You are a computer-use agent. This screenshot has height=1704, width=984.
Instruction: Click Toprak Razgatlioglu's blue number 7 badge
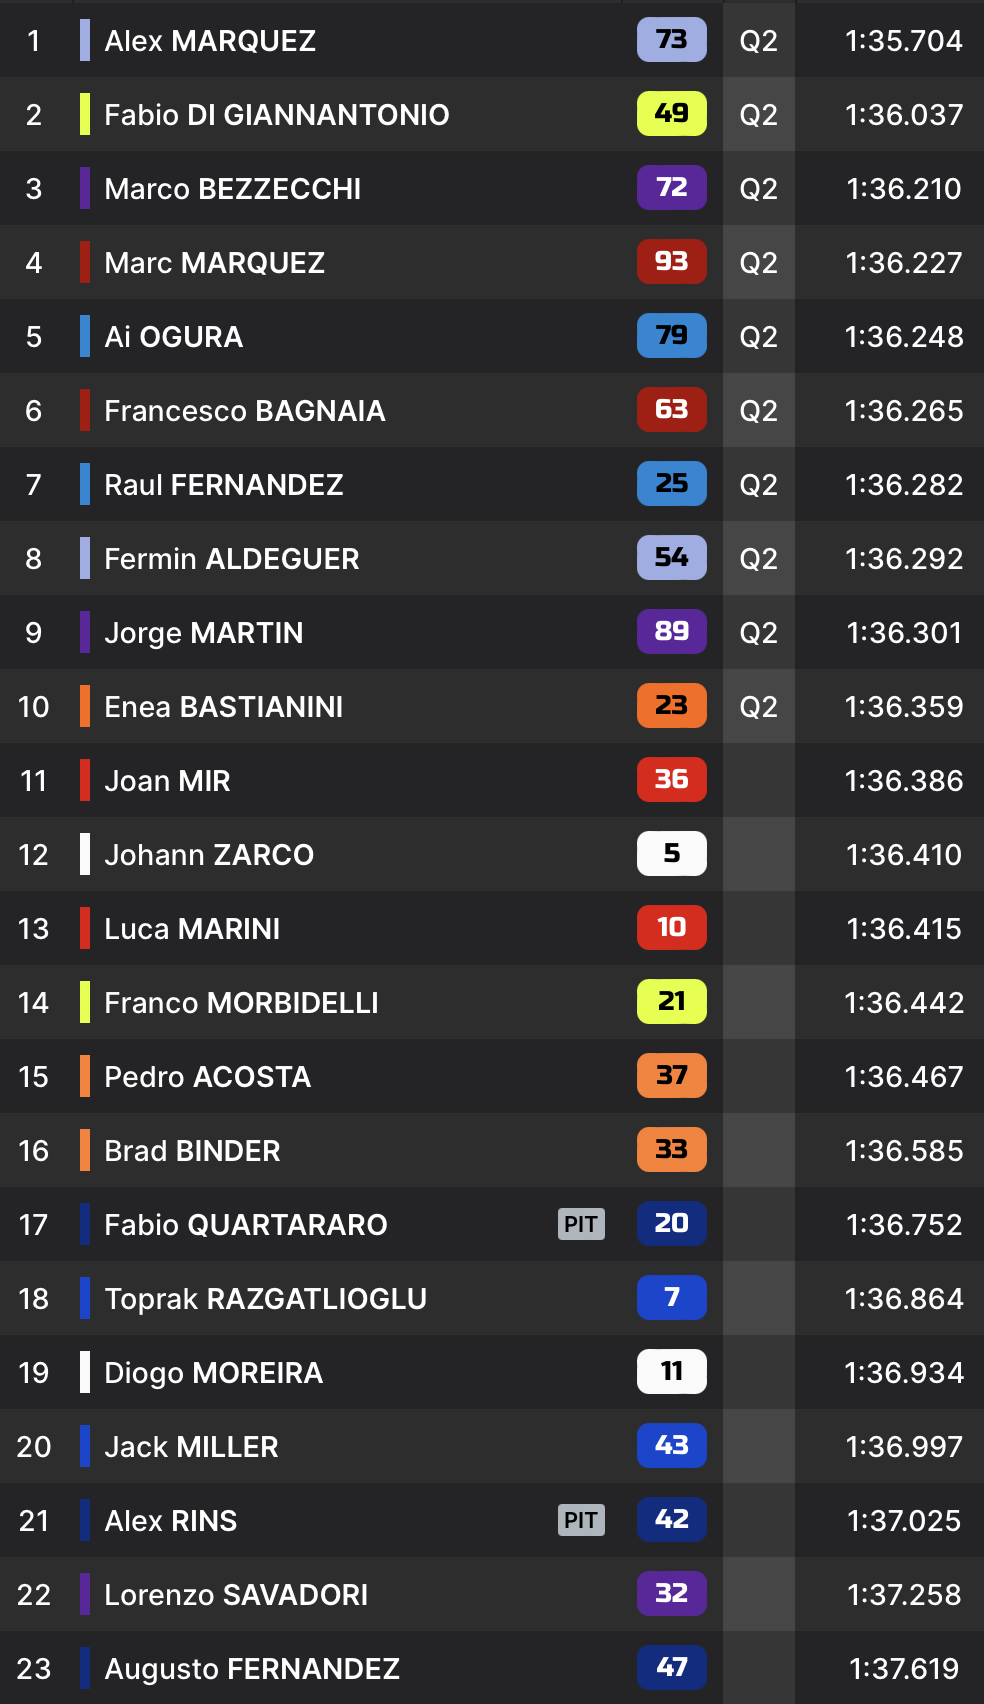(x=671, y=1298)
